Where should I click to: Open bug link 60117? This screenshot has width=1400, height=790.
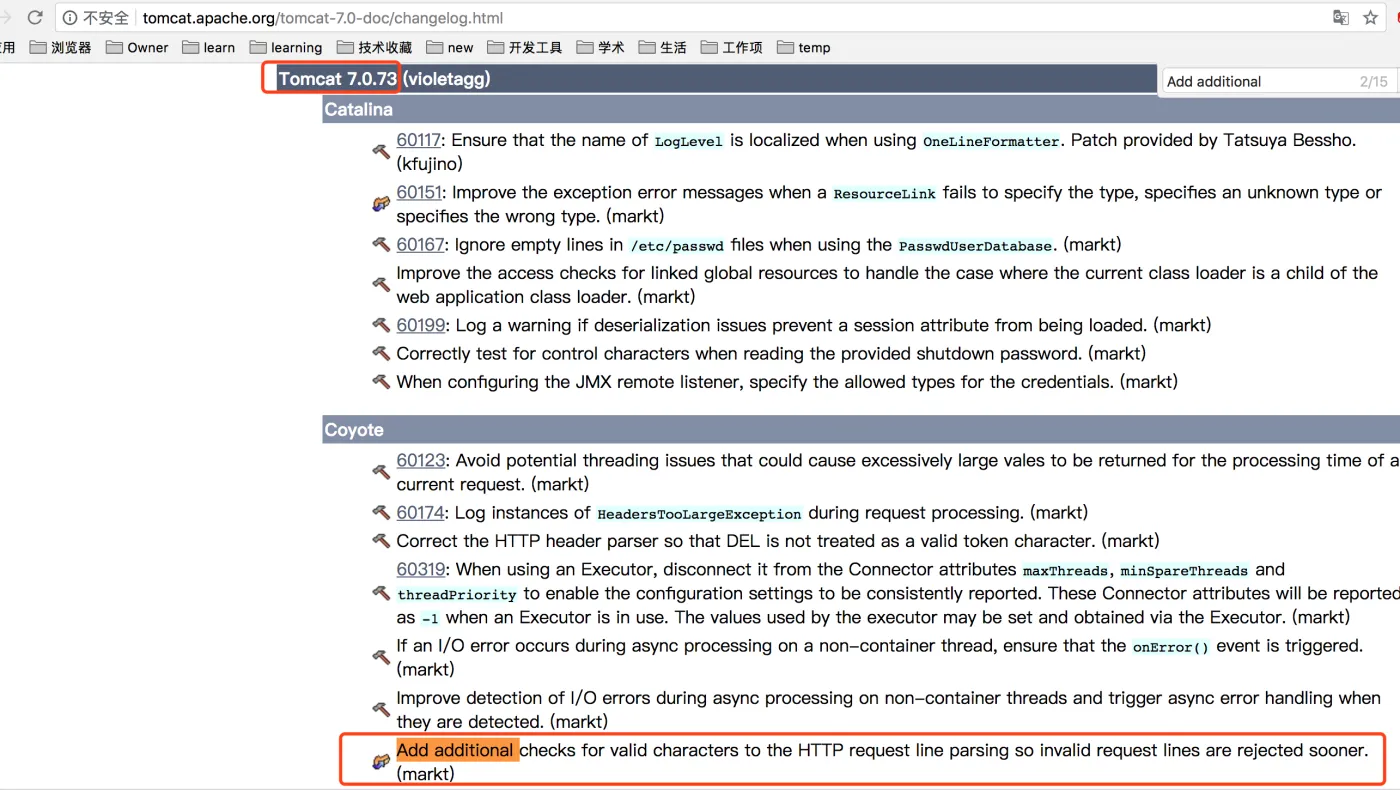point(419,140)
